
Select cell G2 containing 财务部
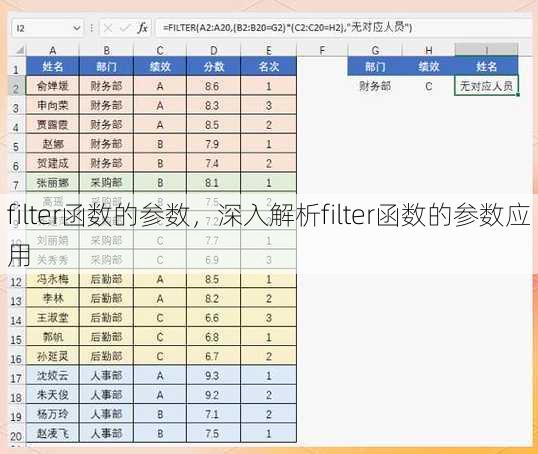tap(375, 86)
